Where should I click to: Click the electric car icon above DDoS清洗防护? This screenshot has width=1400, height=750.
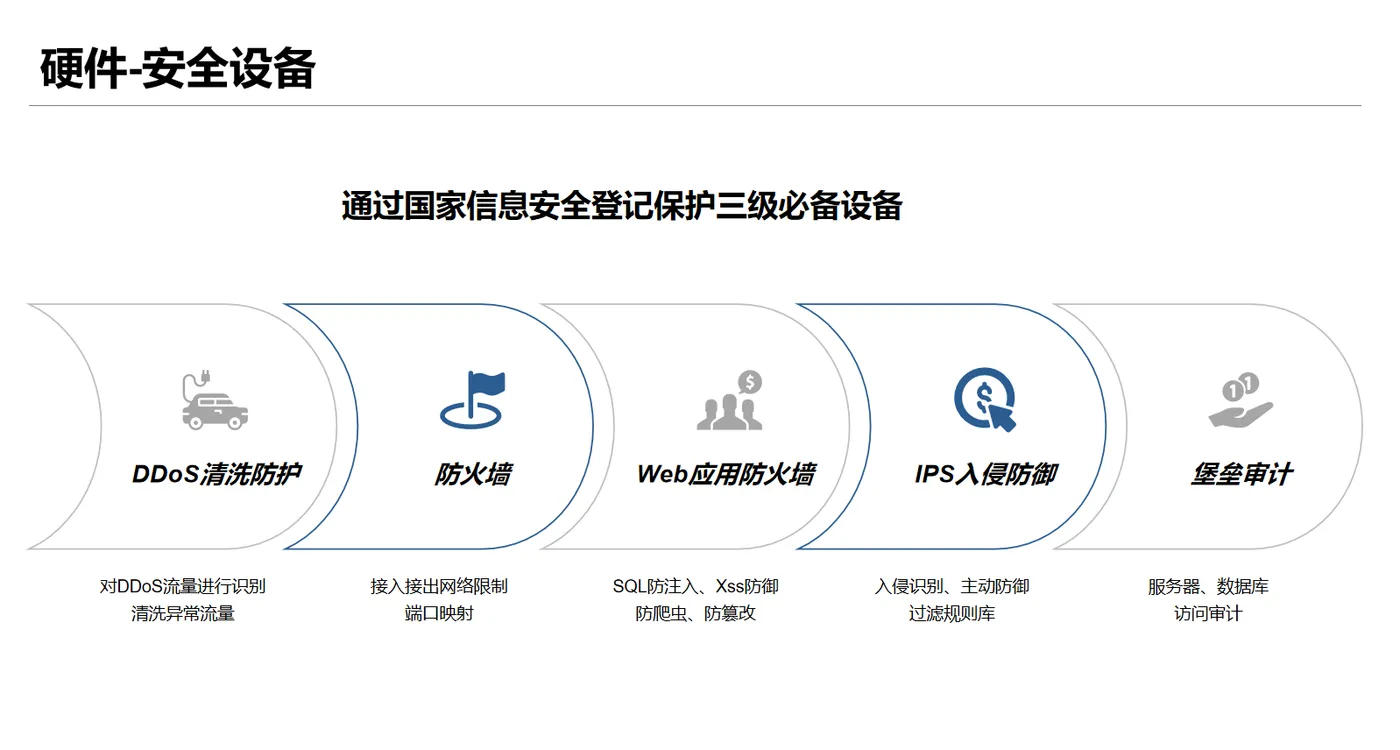point(215,401)
